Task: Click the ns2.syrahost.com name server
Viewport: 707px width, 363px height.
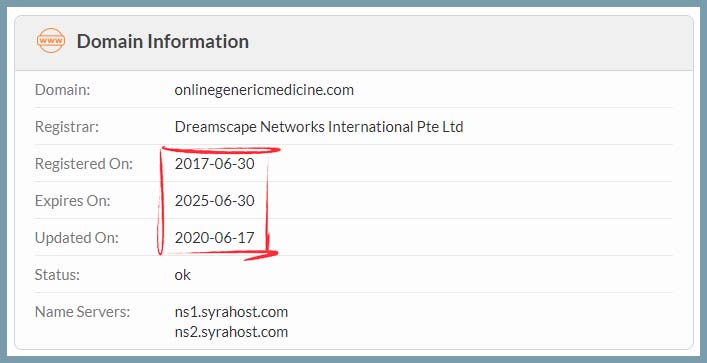Action: point(231,332)
